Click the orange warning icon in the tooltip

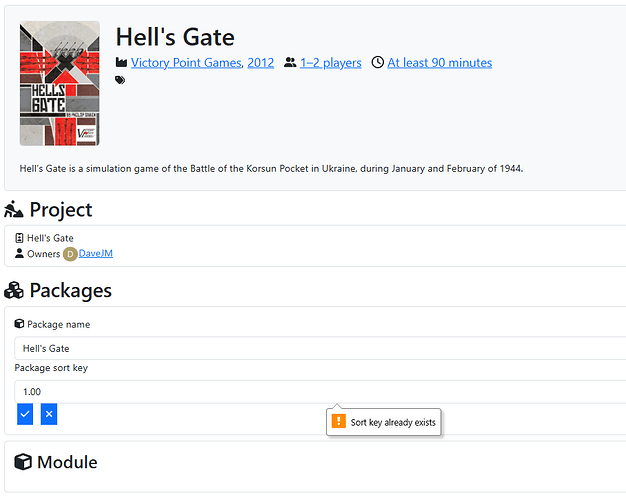click(x=339, y=422)
